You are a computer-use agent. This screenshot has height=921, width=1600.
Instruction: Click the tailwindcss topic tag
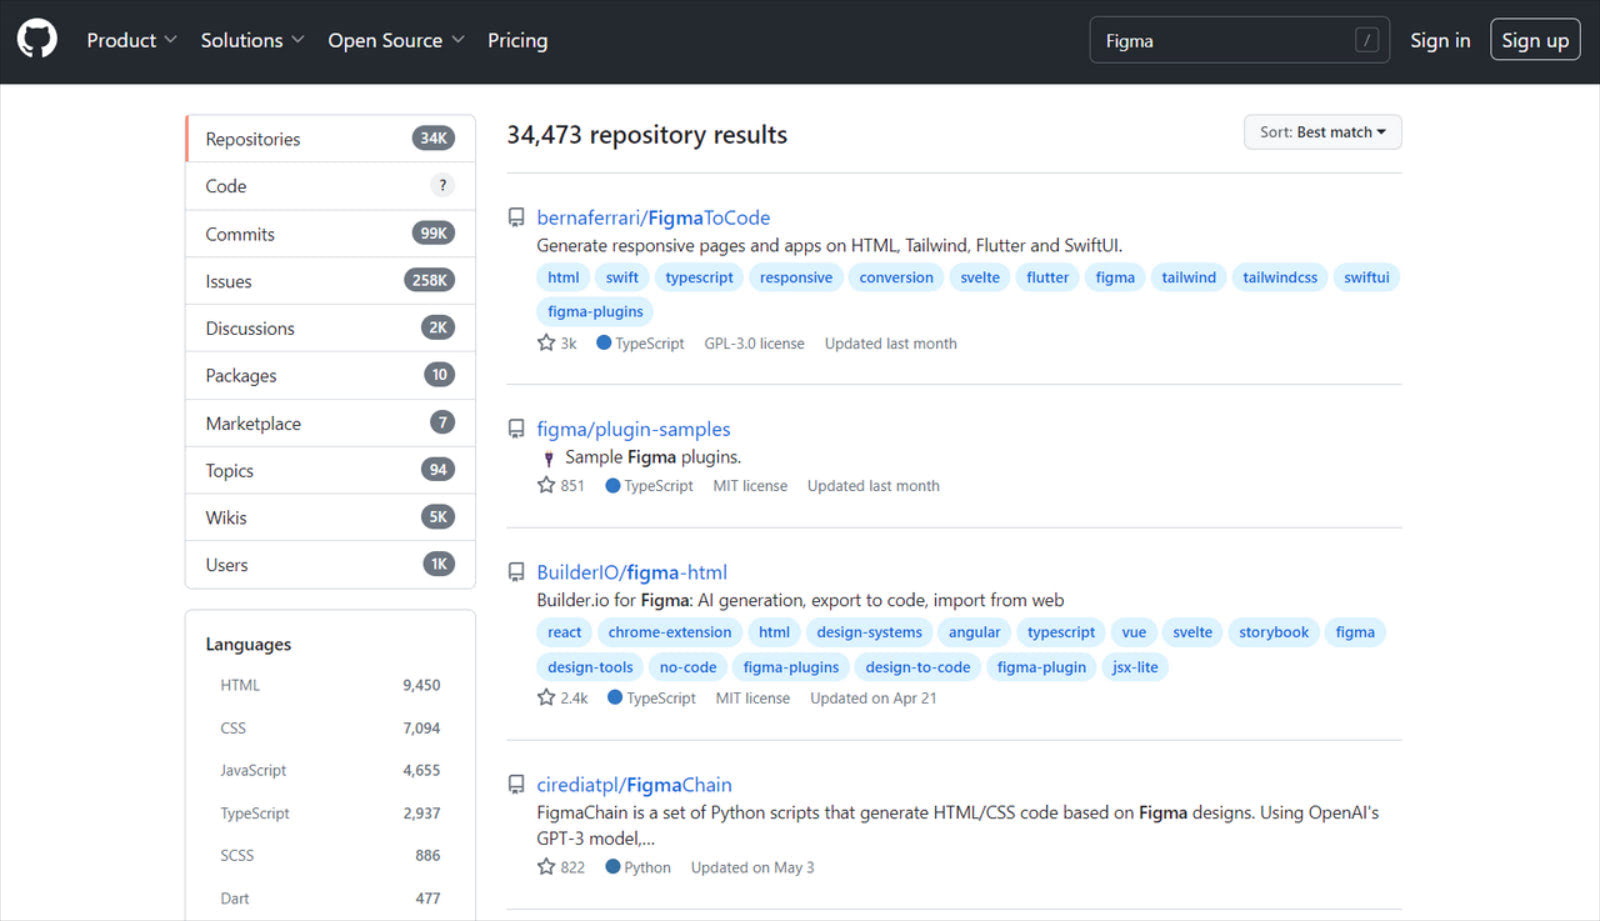click(1280, 277)
